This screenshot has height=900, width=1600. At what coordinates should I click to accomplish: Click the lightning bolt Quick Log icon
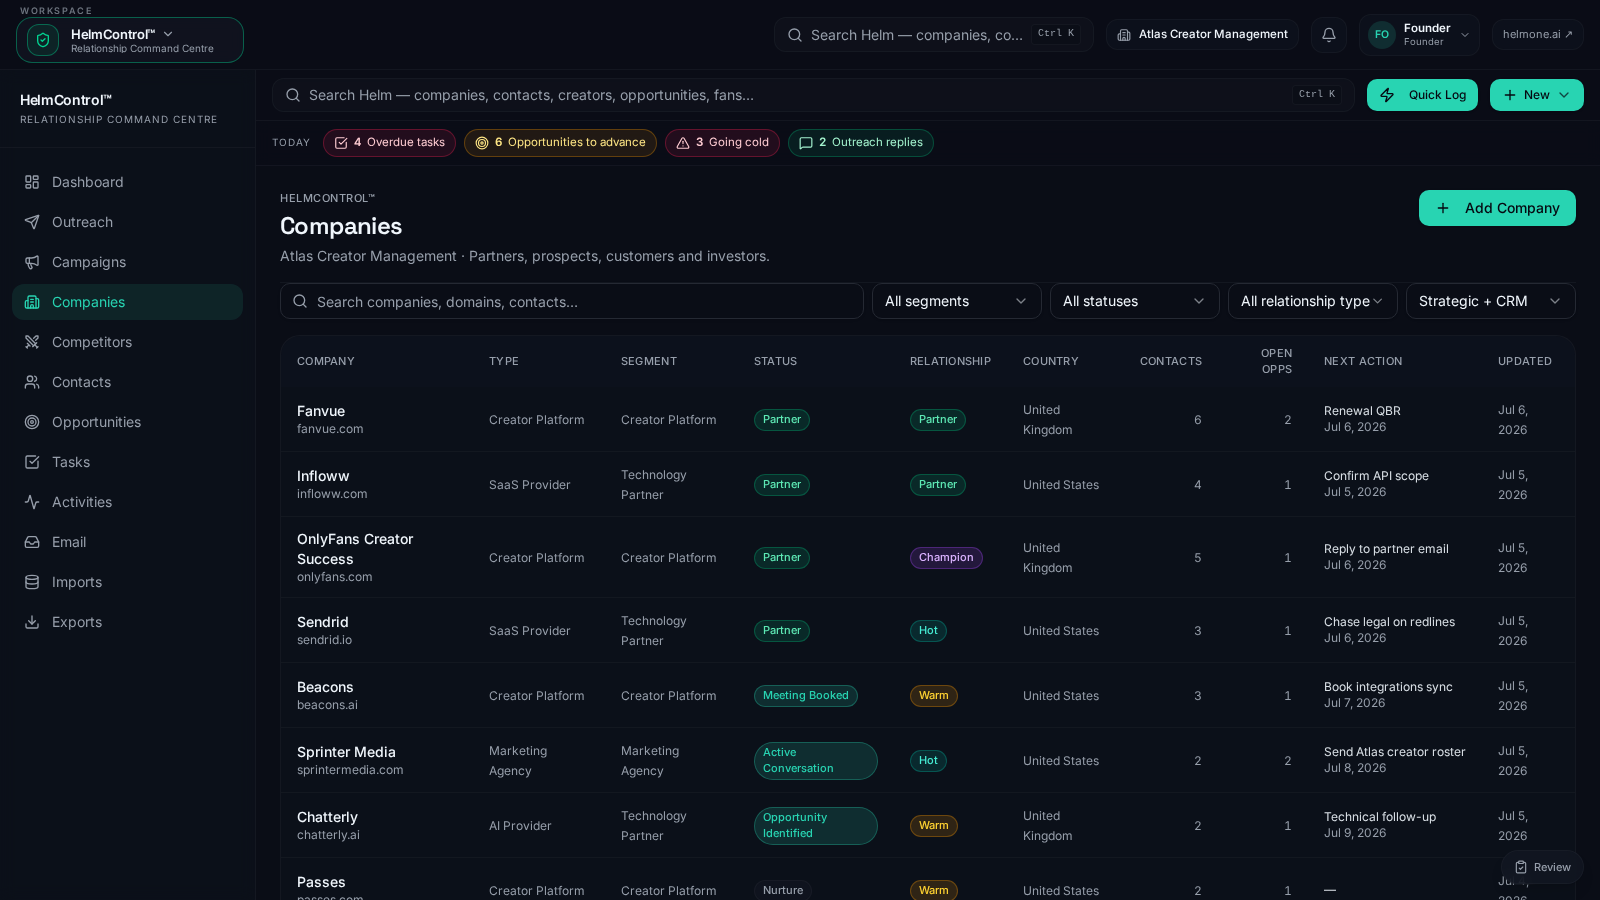click(1387, 95)
